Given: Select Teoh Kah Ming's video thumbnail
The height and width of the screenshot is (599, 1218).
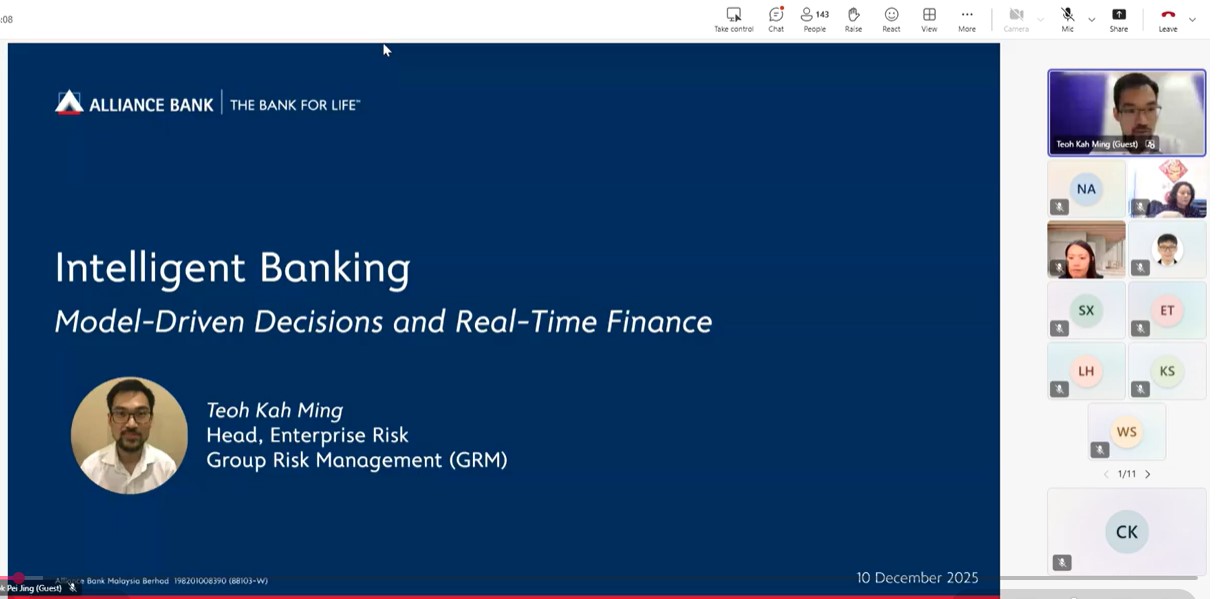Looking at the screenshot, I should 1126,112.
